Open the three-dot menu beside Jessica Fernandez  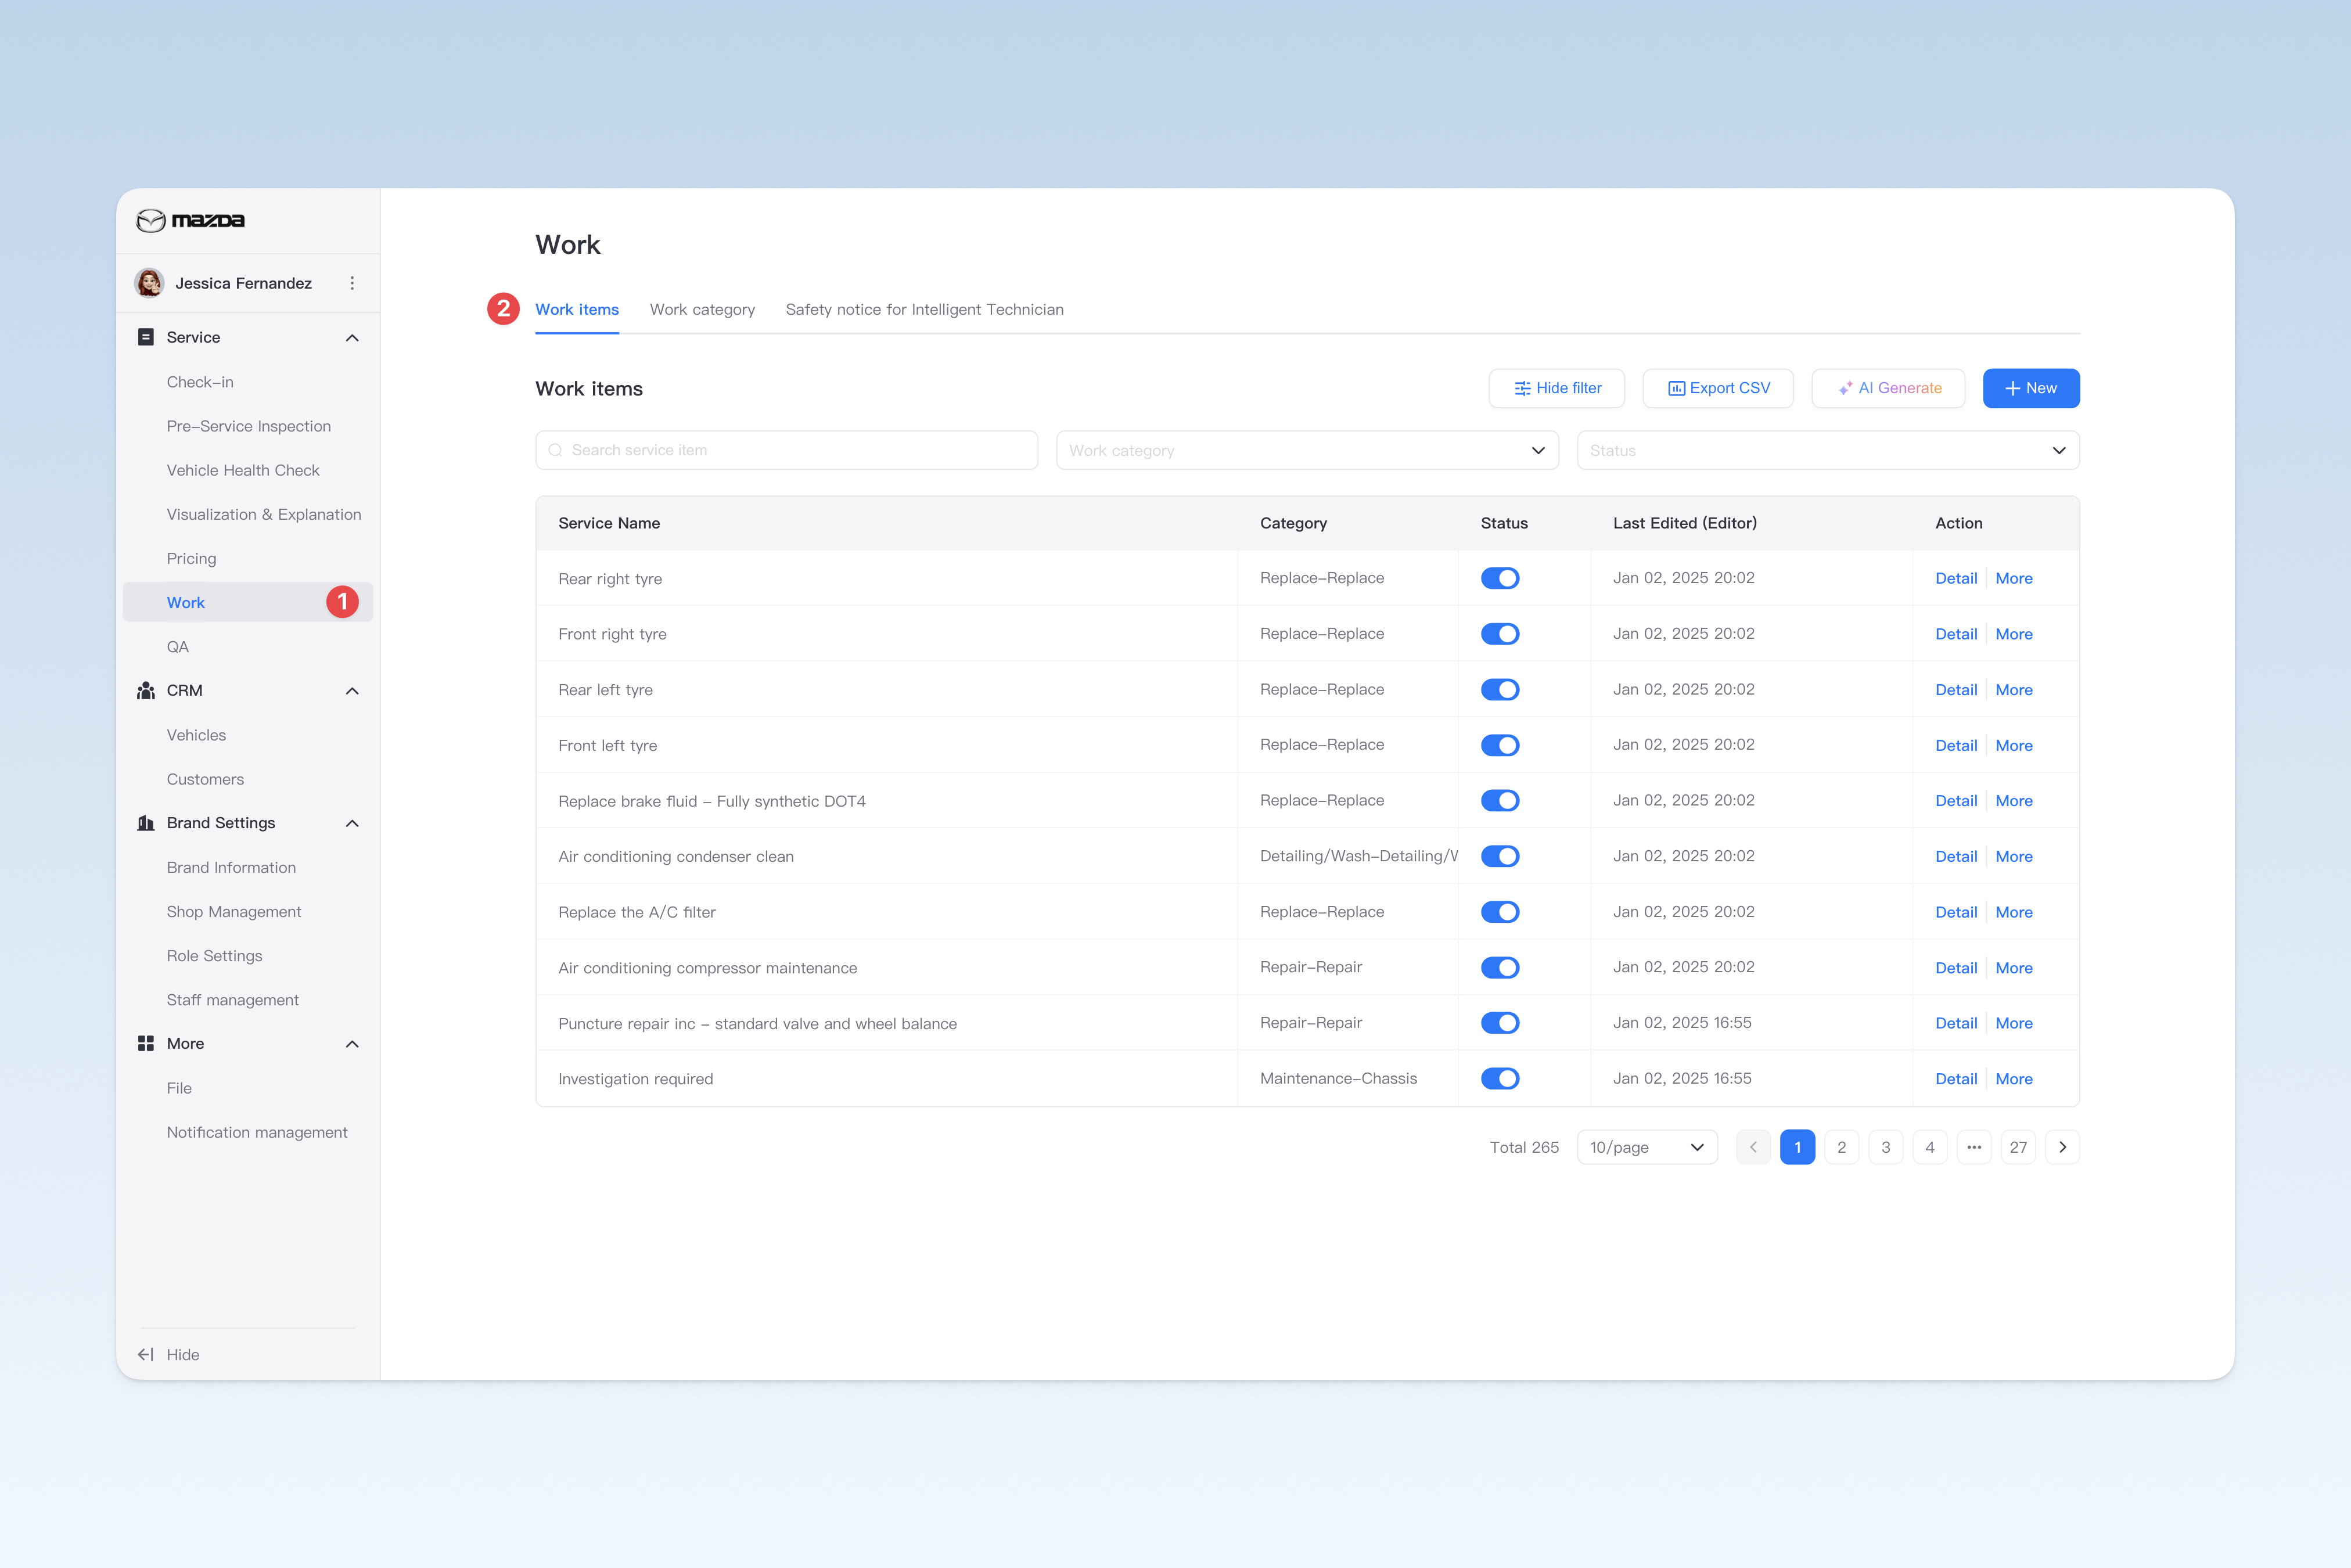(352, 283)
